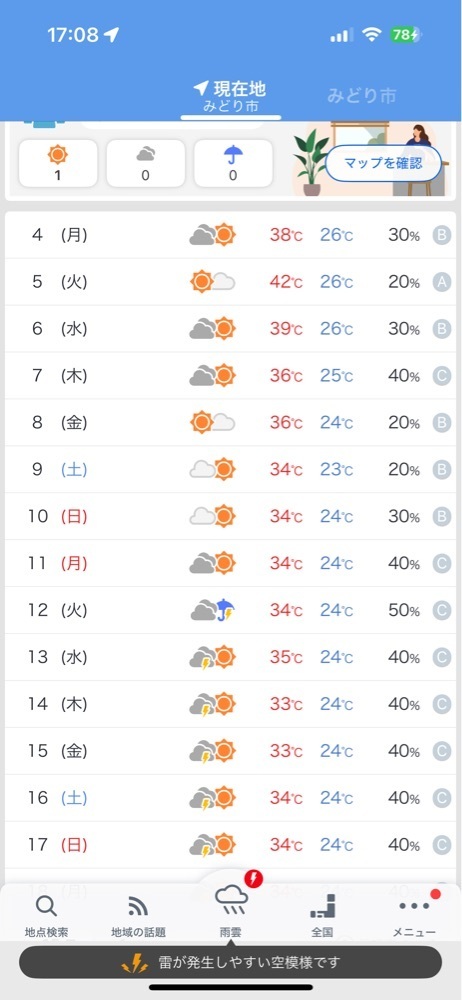The width and height of the screenshot is (462, 1000).
Task: Tap the reliability A badge on day 5
Action: (442, 282)
